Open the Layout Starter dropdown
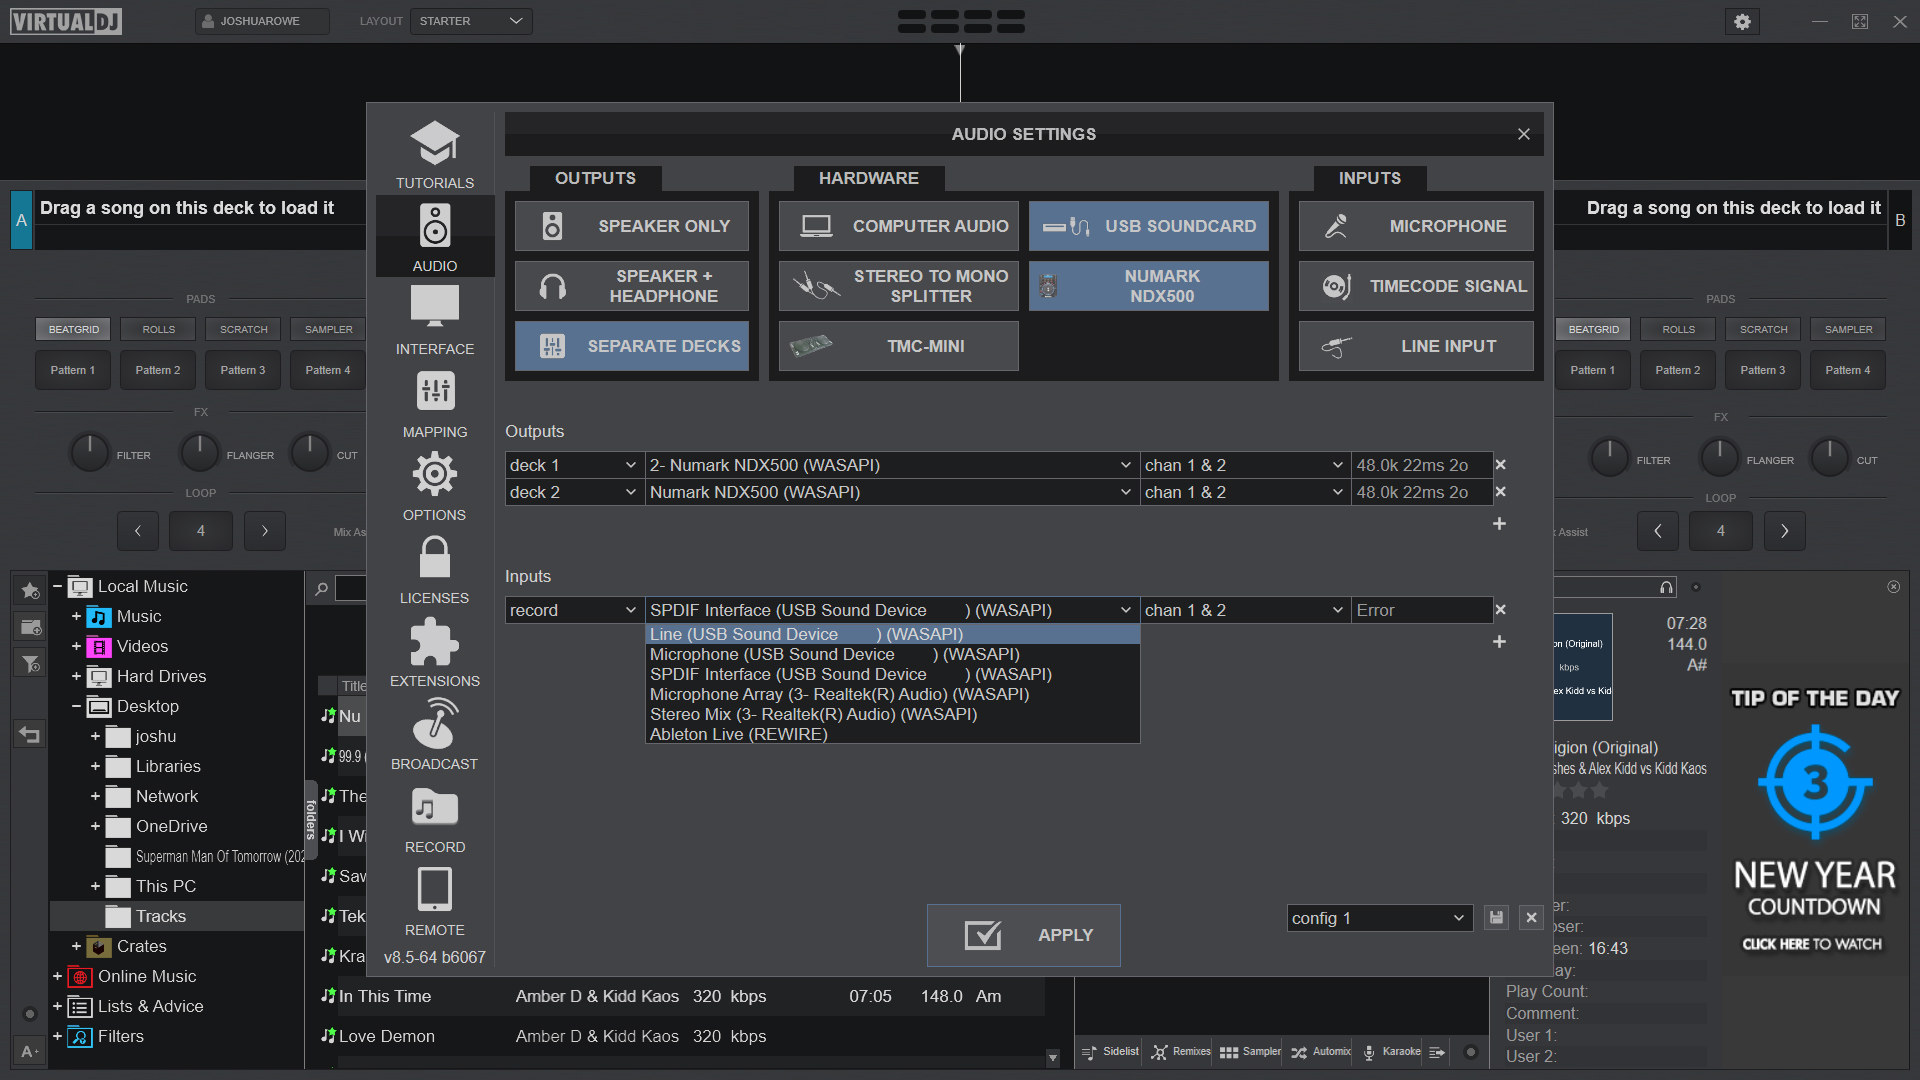Viewport: 1920px width, 1080px height. click(x=471, y=21)
